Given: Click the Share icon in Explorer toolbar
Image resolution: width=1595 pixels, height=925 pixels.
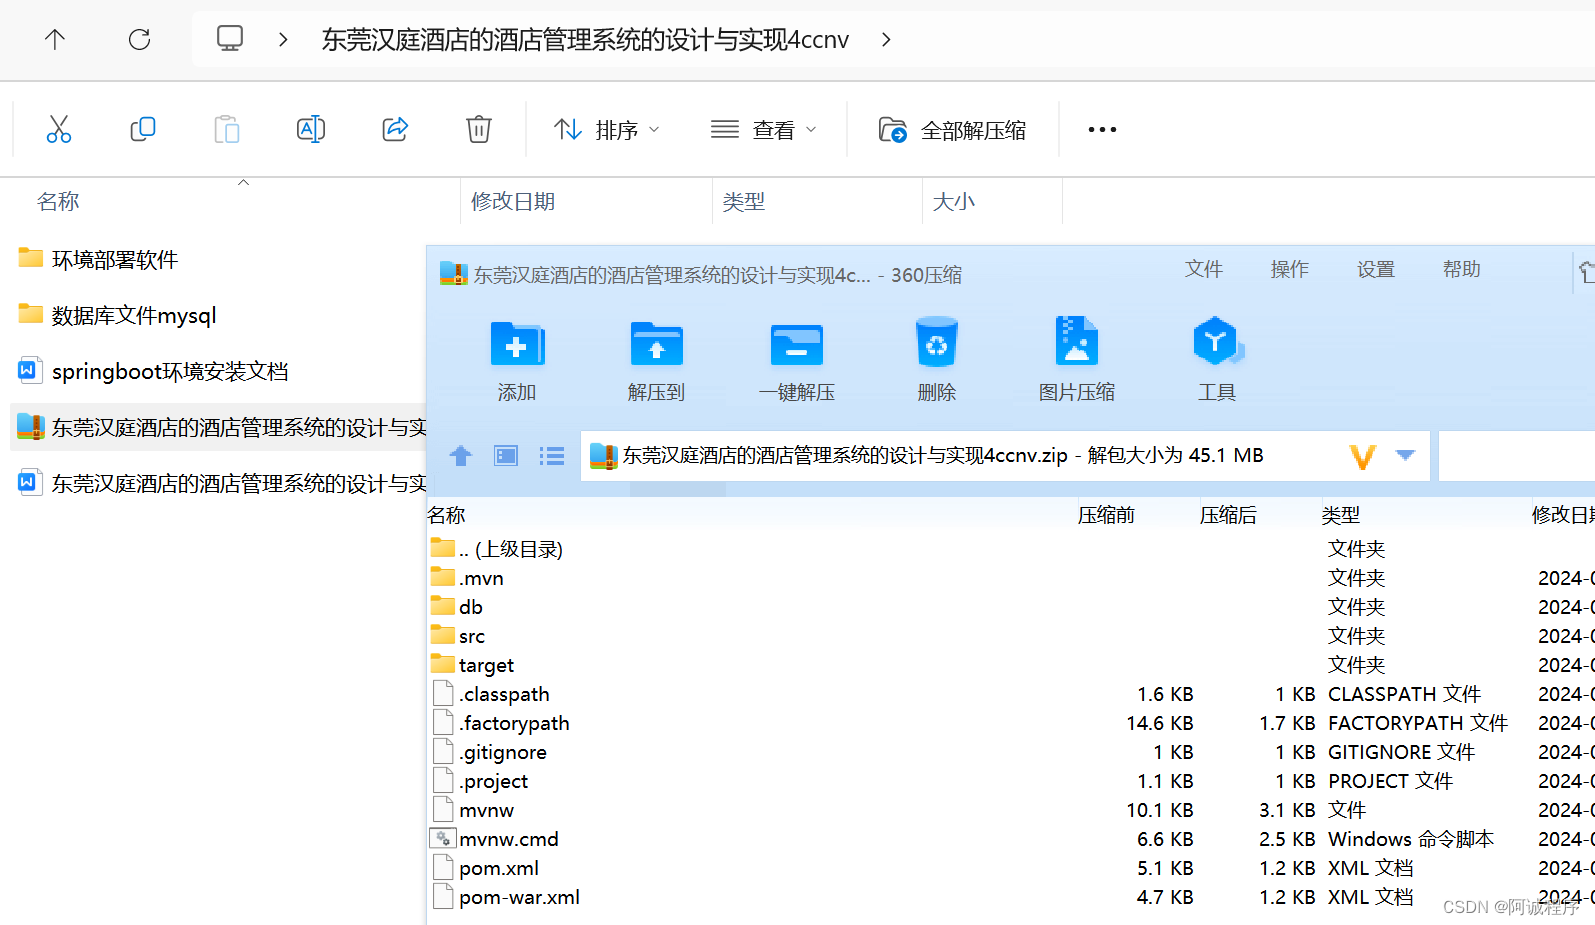Looking at the screenshot, I should coord(395,129).
